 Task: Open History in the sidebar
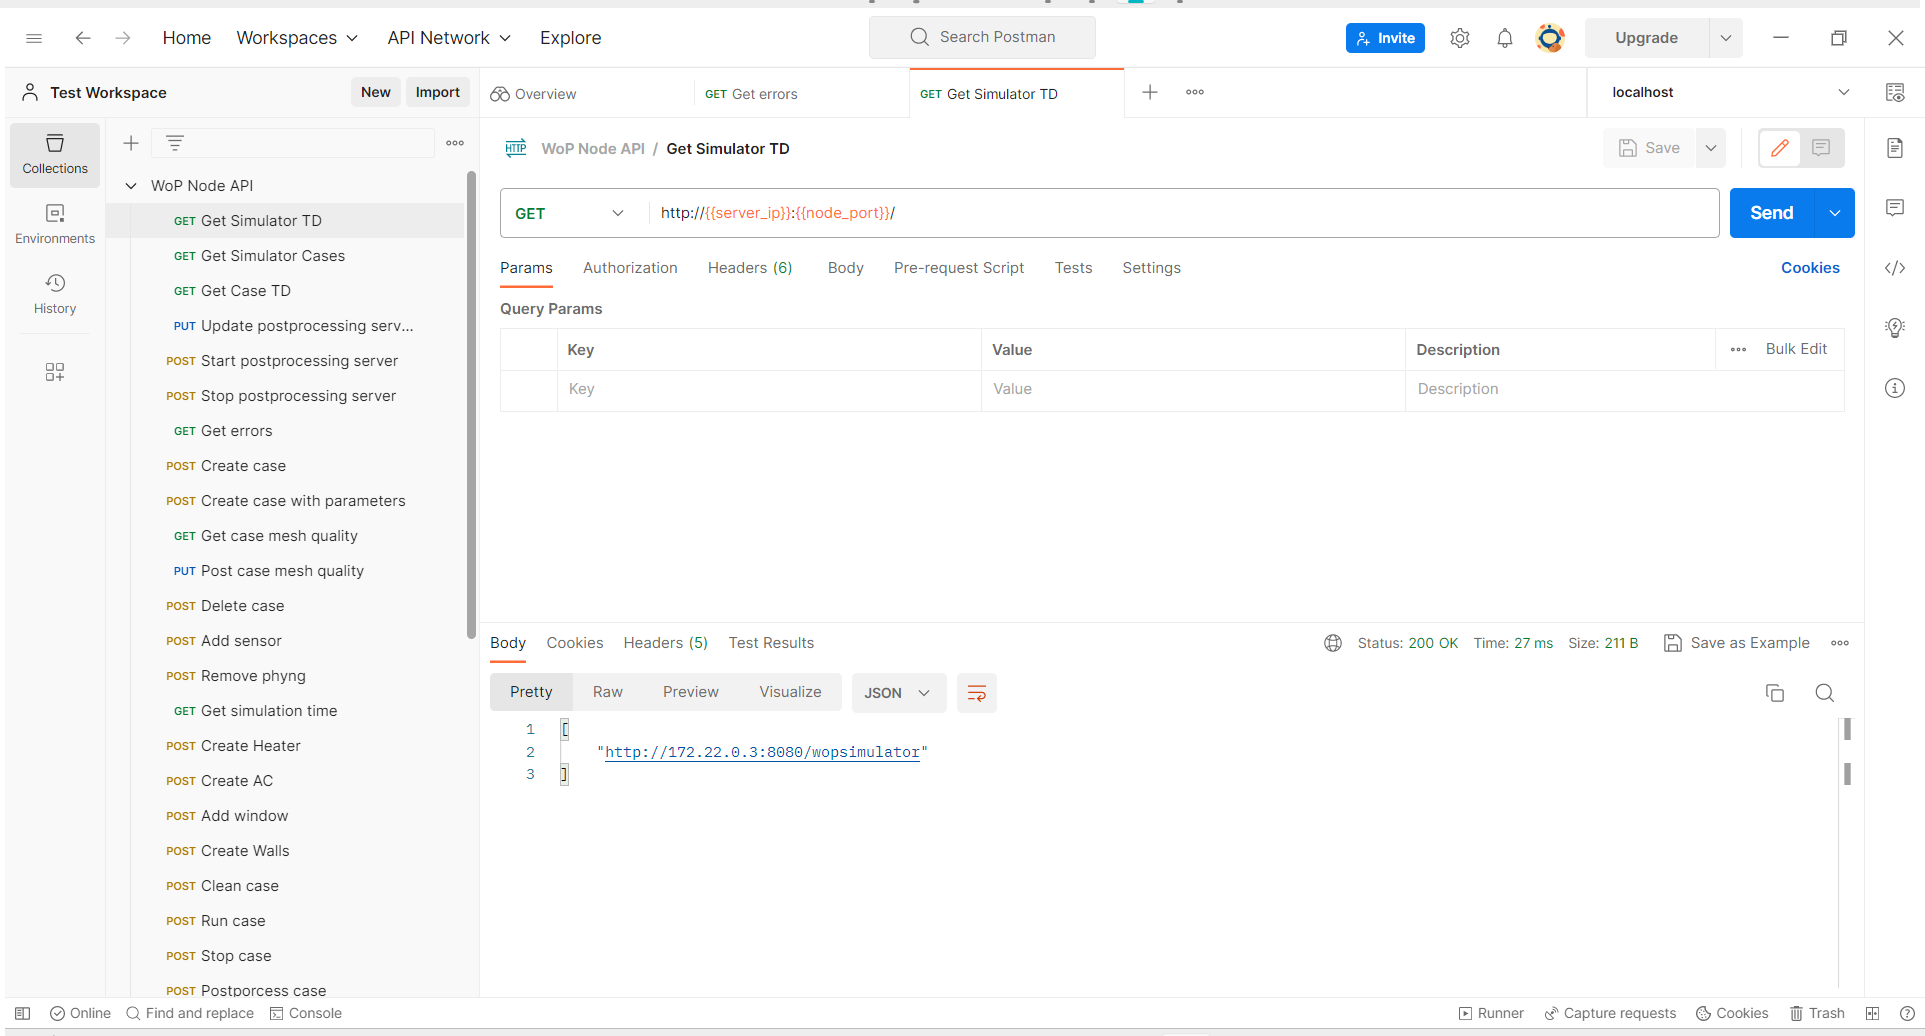click(55, 294)
